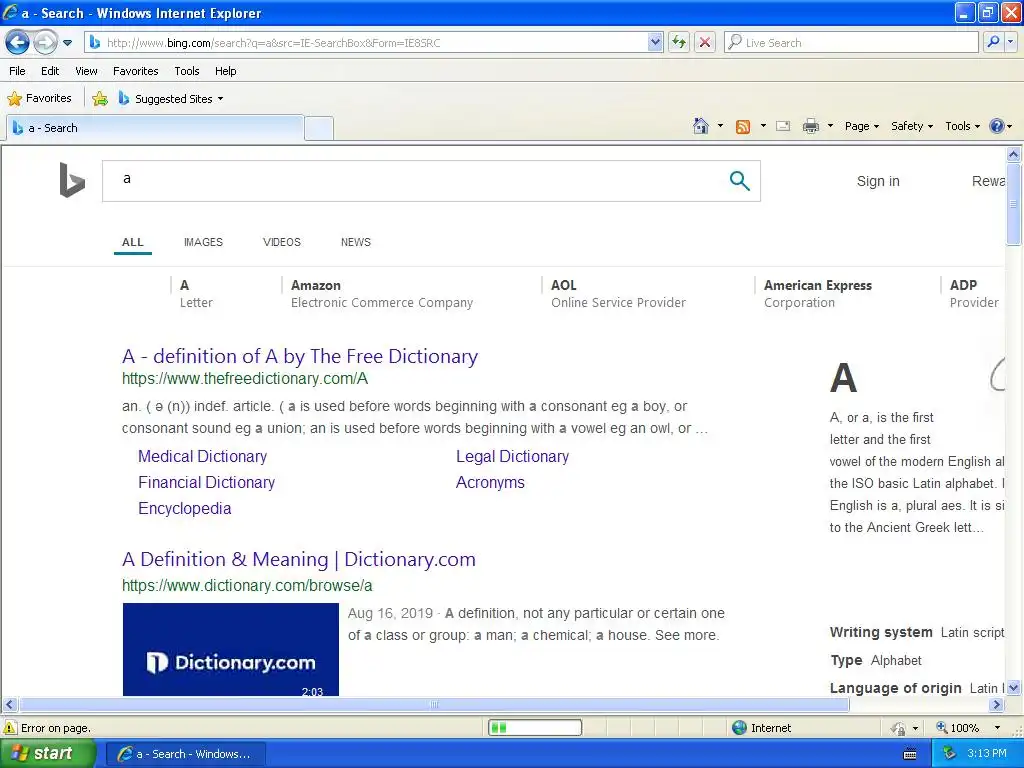Open the Page command bar menu
The height and width of the screenshot is (768, 1024).
[x=861, y=126]
